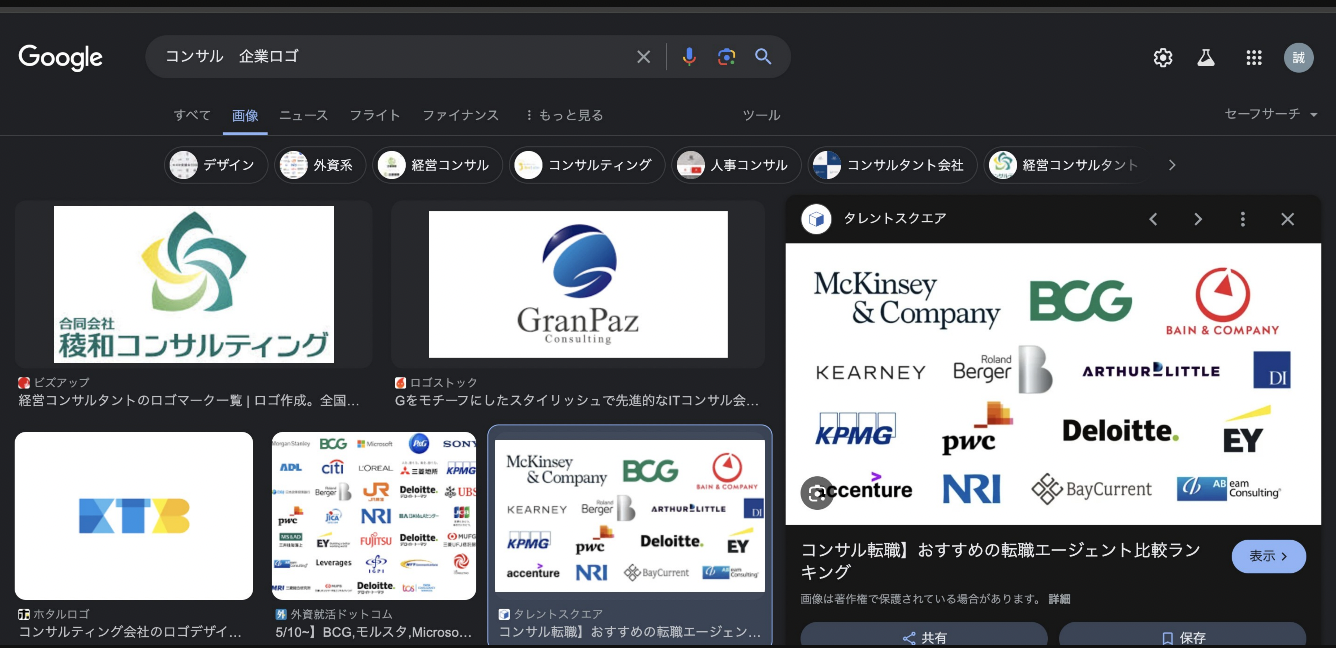Click the タレントスクエア source favicon in panel
The height and width of the screenshot is (648, 1336).
click(817, 219)
